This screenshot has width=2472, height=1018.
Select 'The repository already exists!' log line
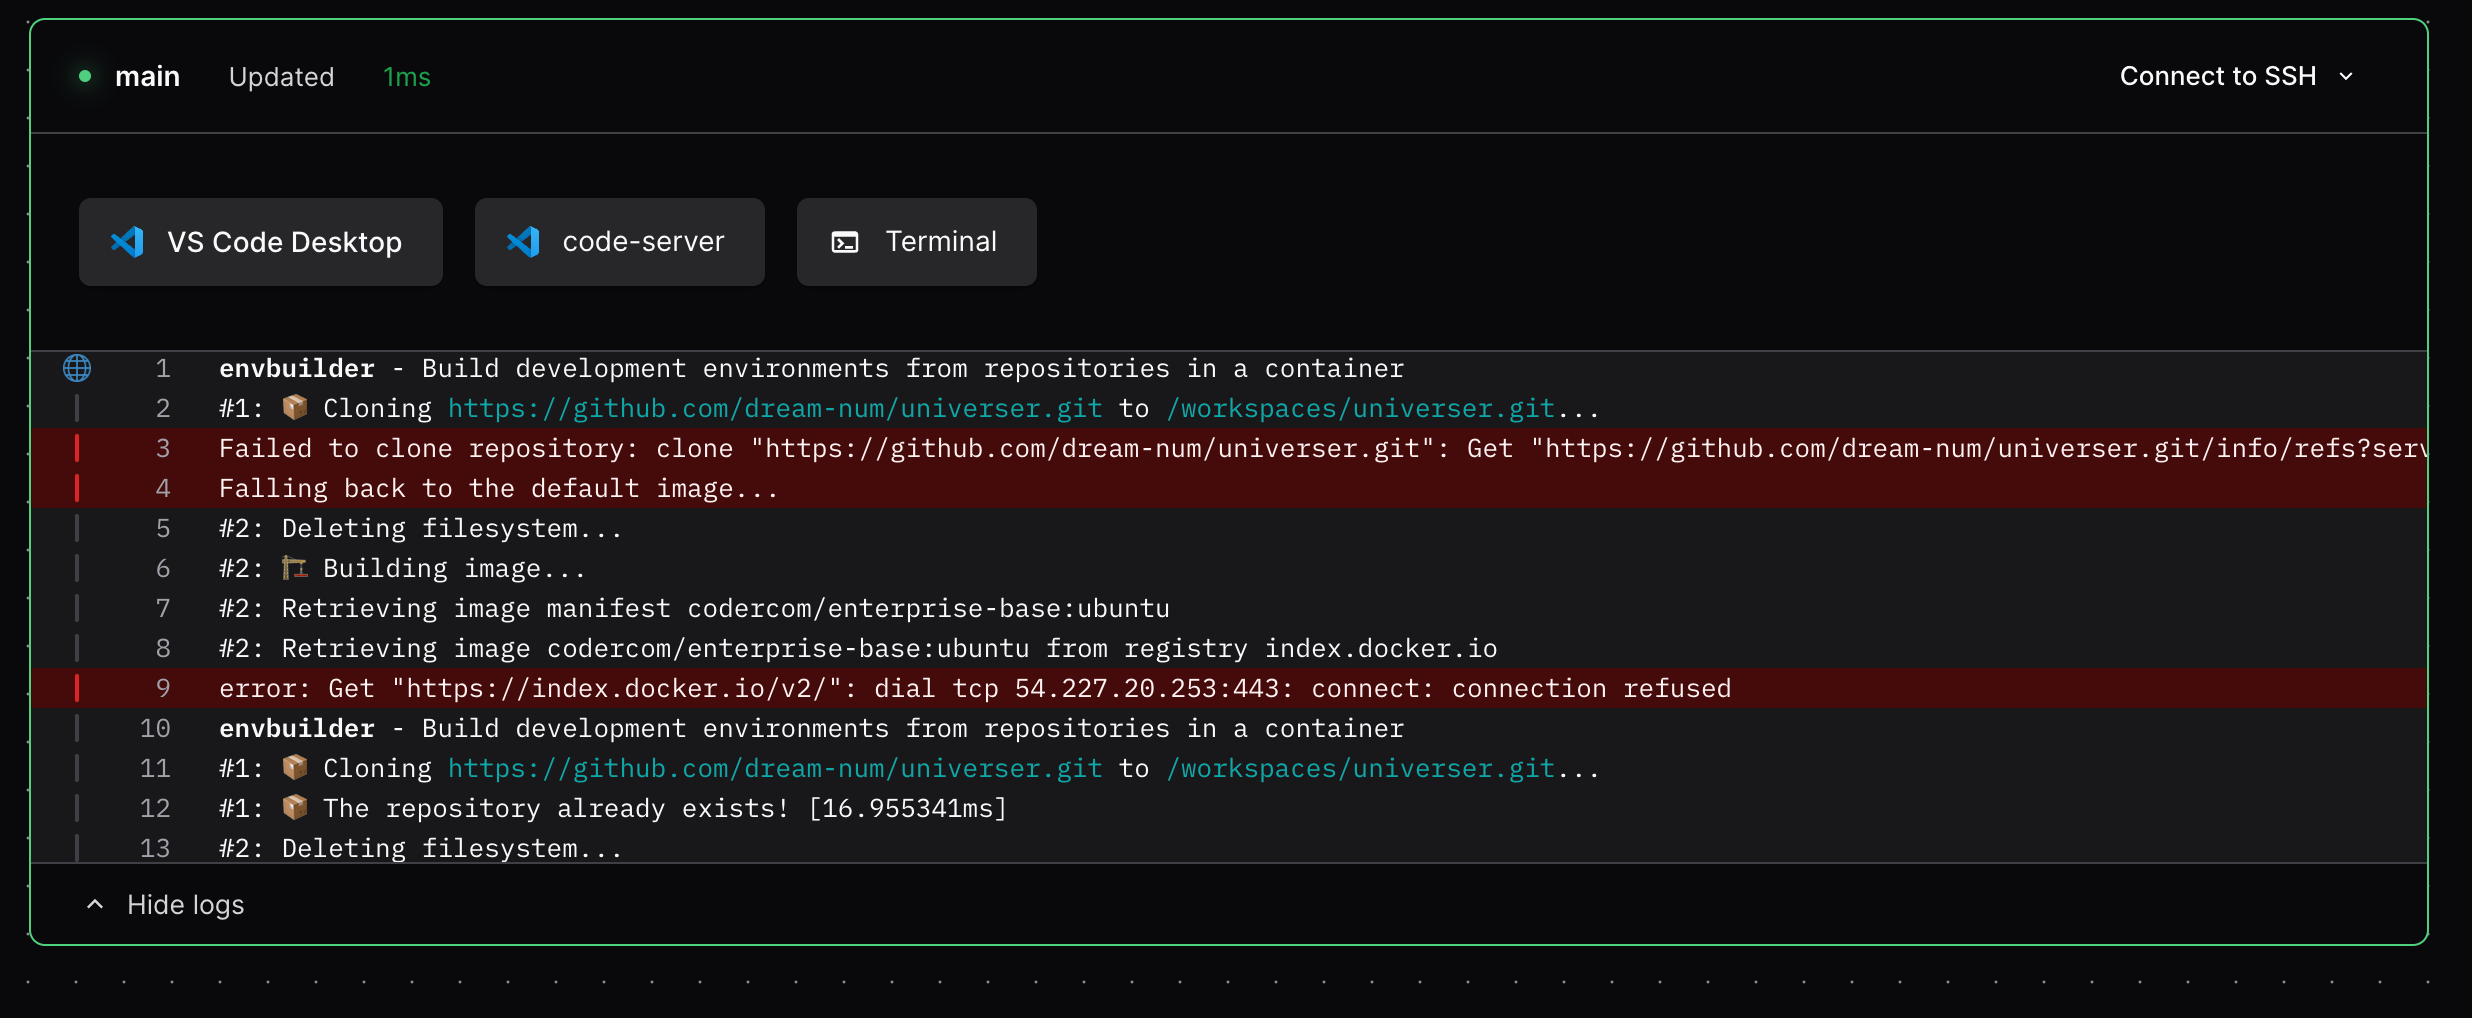pyautogui.click(x=1229, y=808)
